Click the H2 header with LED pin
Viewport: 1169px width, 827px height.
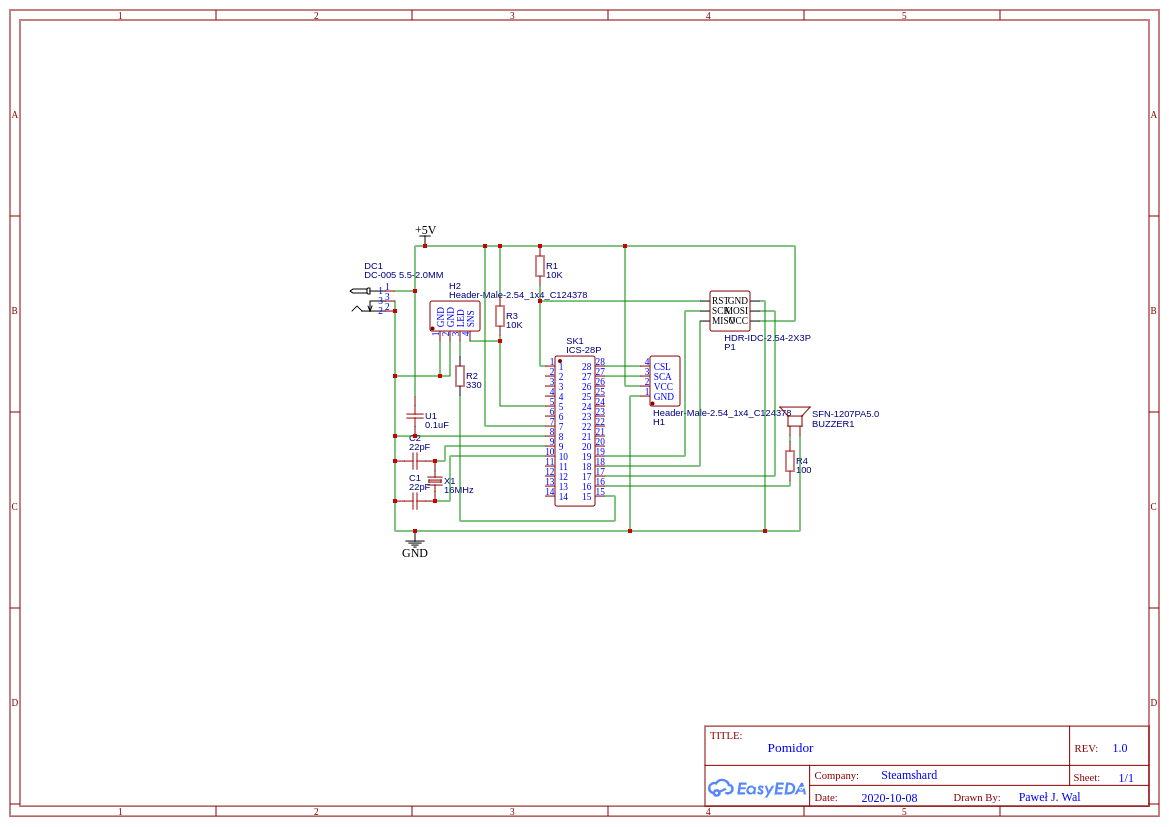click(x=455, y=316)
